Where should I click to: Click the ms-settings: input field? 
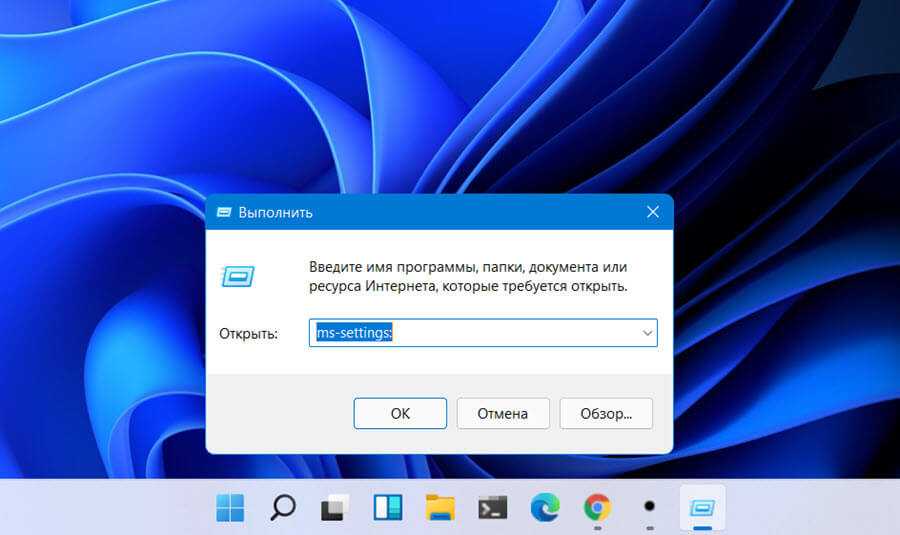(483, 333)
